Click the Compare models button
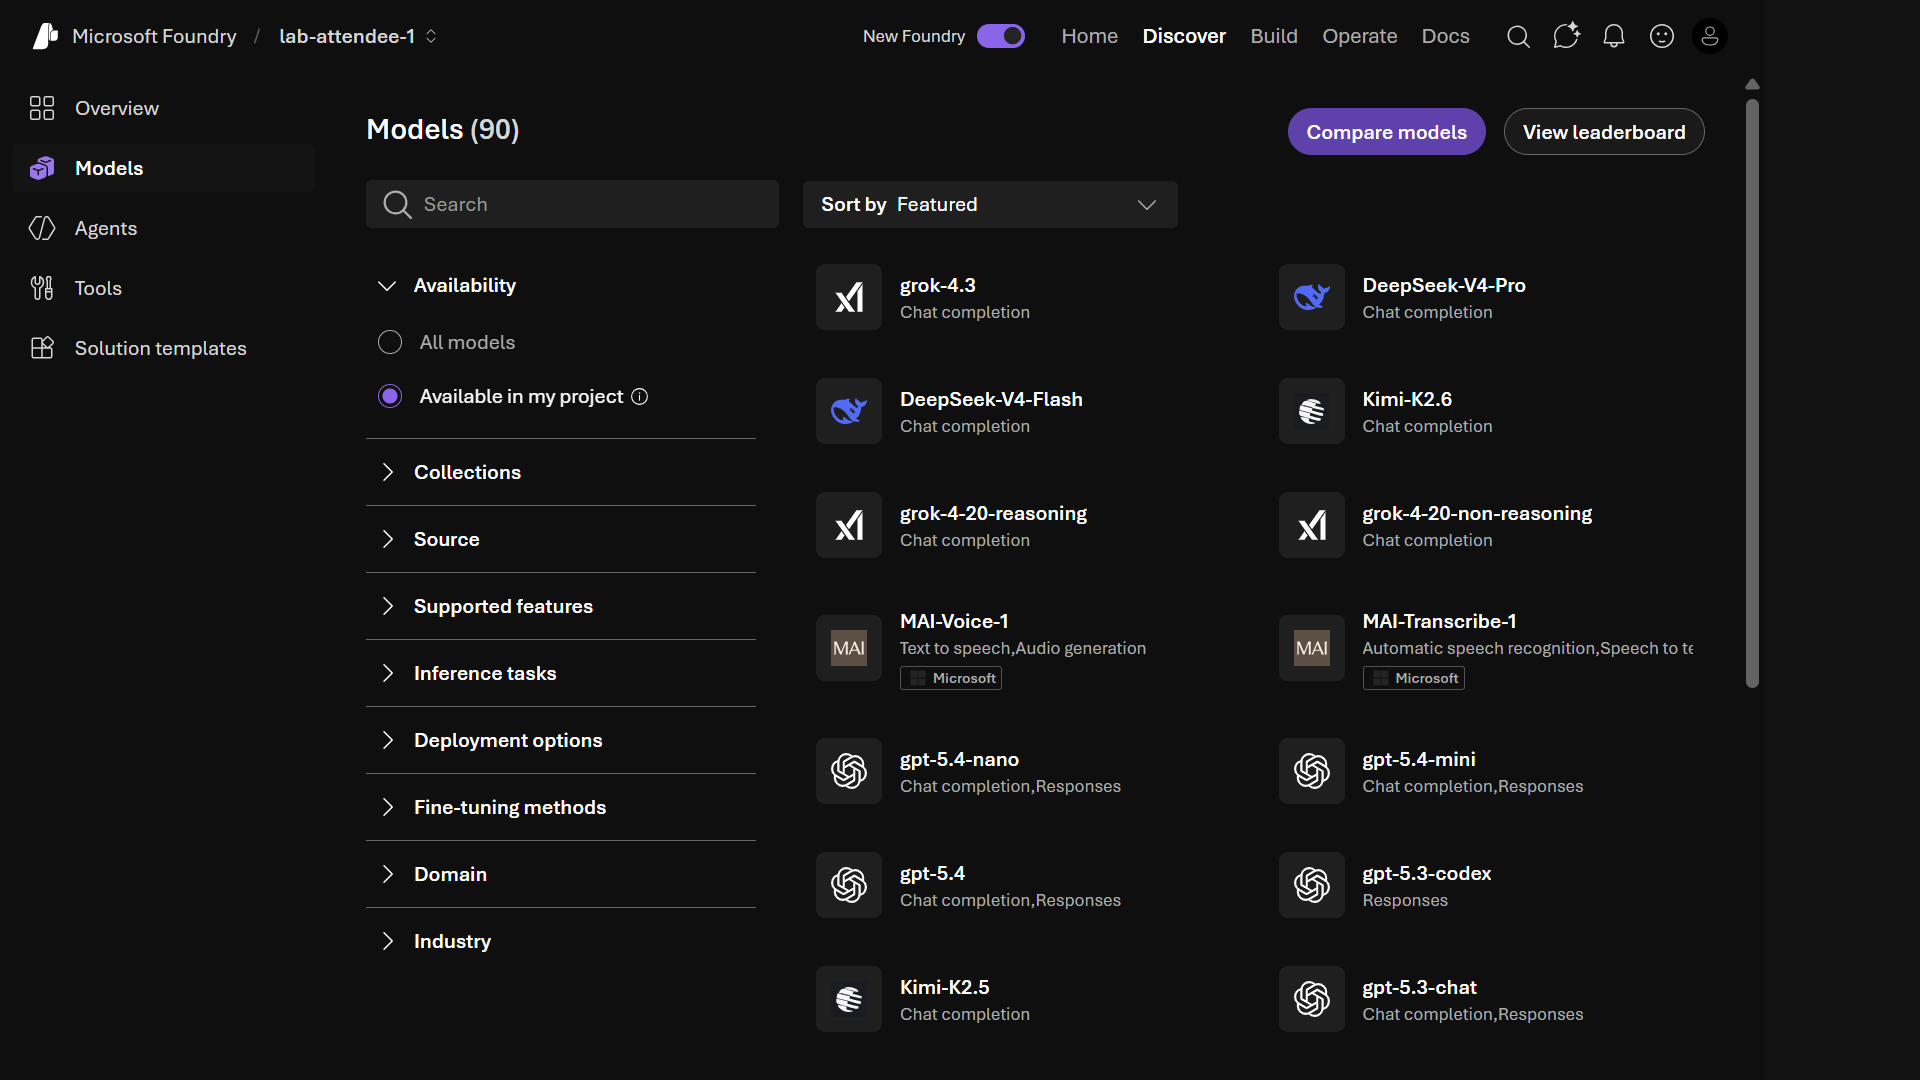The width and height of the screenshot is (1920, 1080). coord(1386,132)
